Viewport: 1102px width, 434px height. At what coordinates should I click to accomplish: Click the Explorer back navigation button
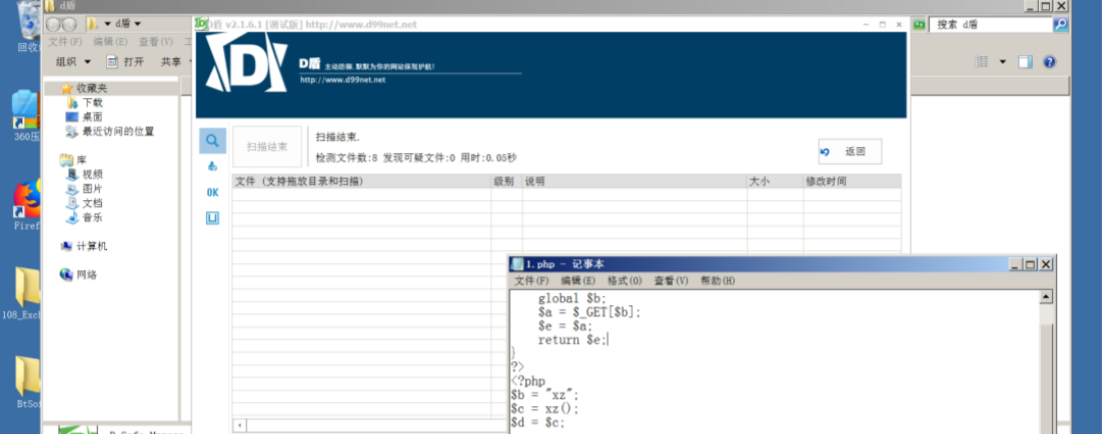(52, 25)
